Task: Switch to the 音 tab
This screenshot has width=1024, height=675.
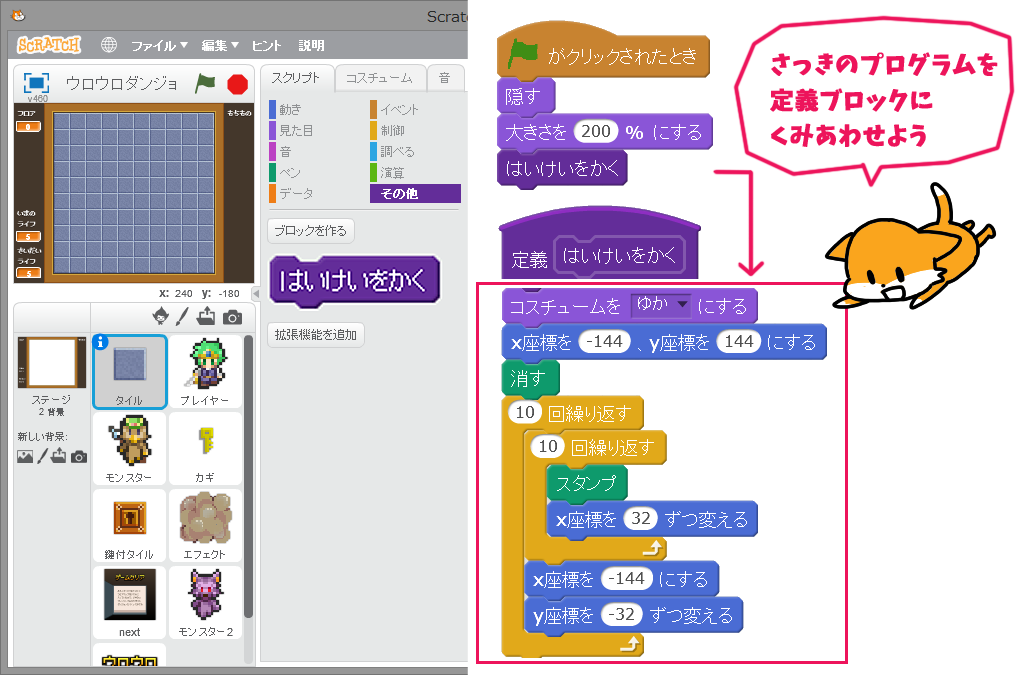Action: coord(445,78)
